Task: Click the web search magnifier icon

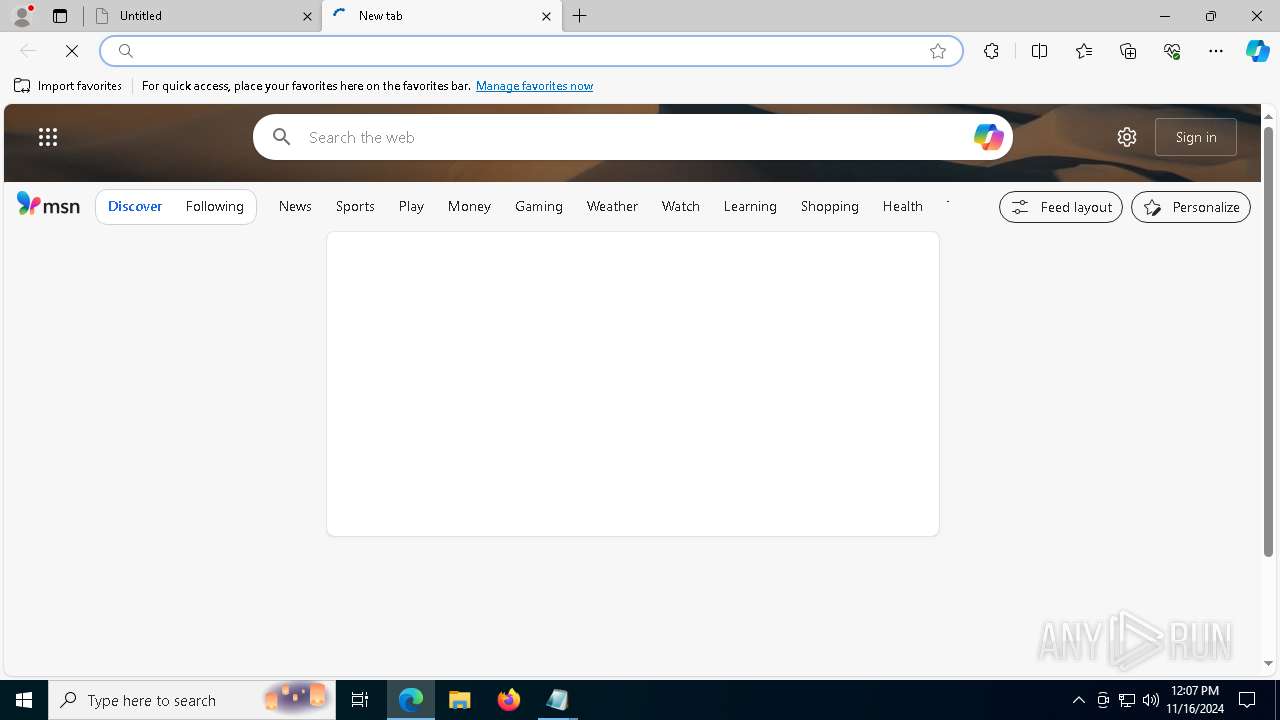Action: tap(282, 137)
